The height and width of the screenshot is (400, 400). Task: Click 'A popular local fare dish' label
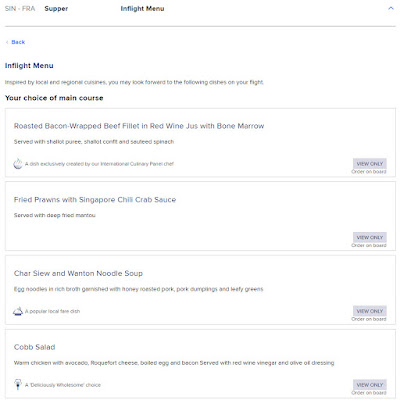click(52, 311)
